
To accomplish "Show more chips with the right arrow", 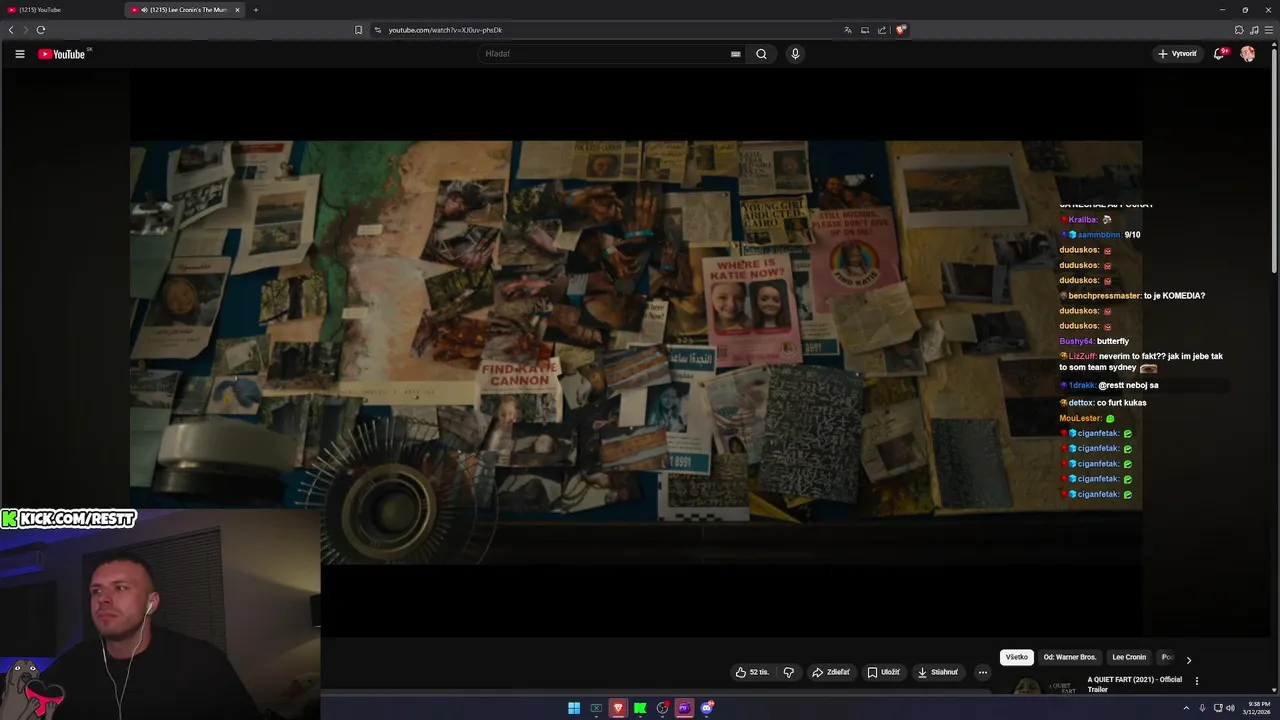I will pyautogui.click(x=1188, y=659).
